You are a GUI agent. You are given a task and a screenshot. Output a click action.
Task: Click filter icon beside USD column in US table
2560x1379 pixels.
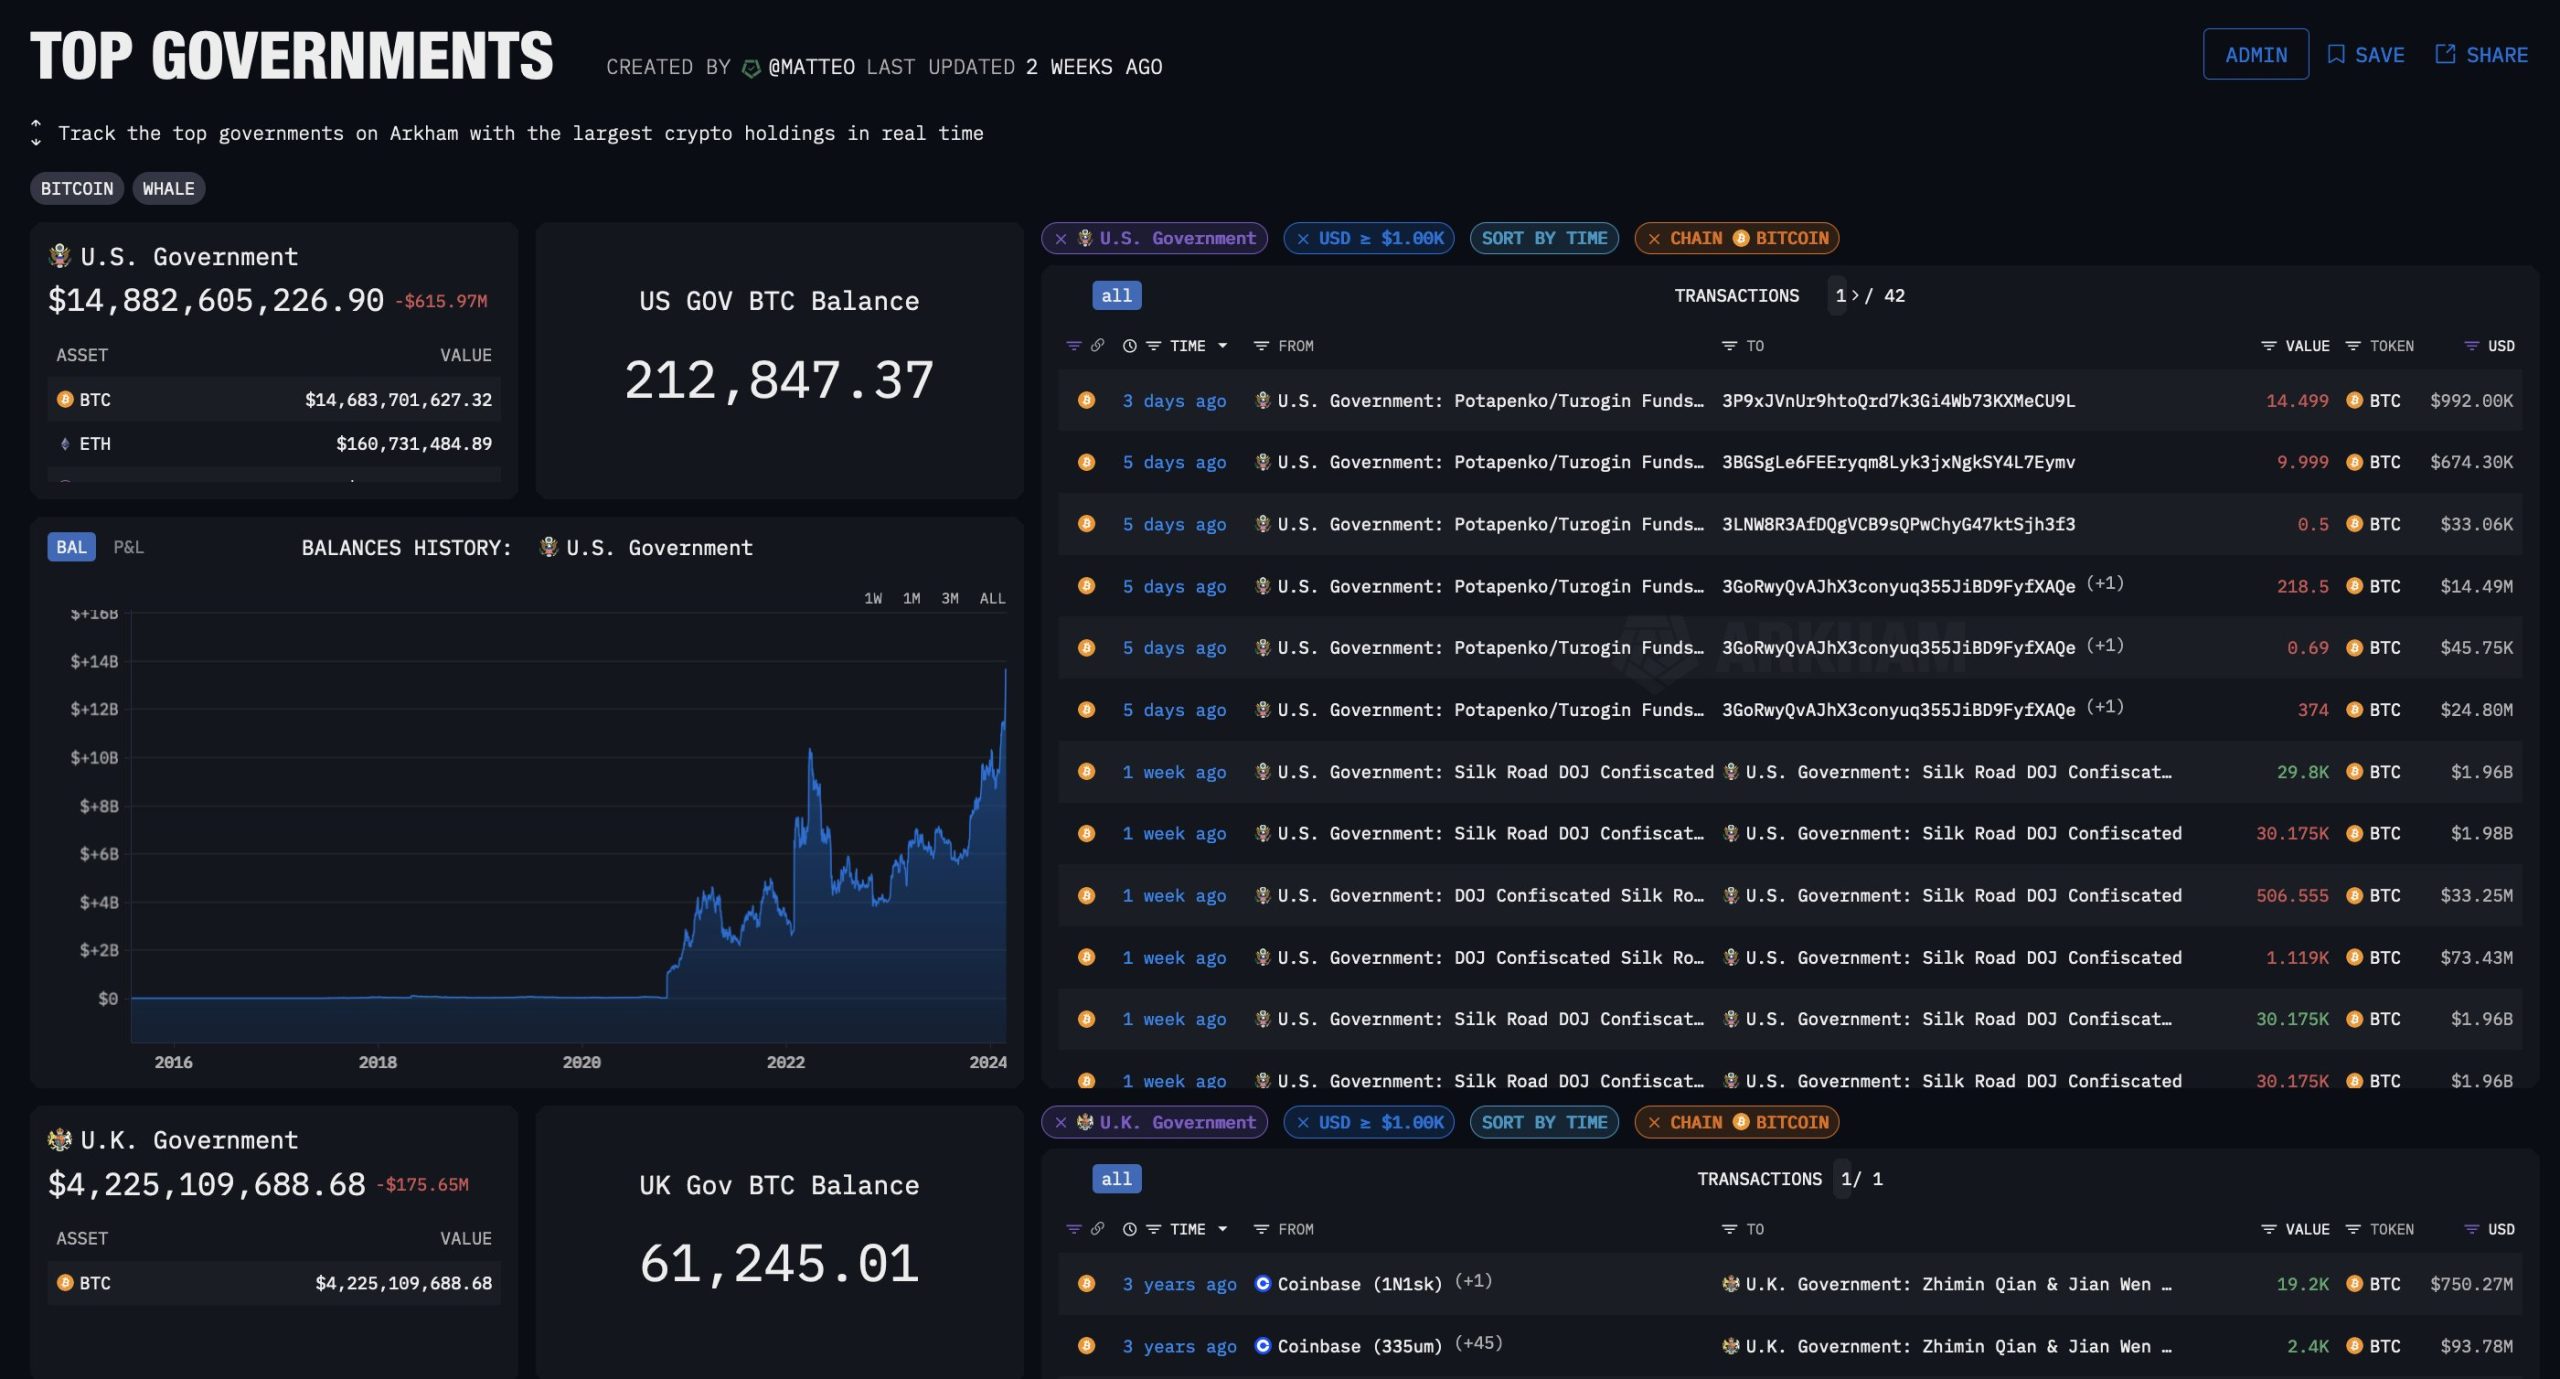click(2471, 346)
